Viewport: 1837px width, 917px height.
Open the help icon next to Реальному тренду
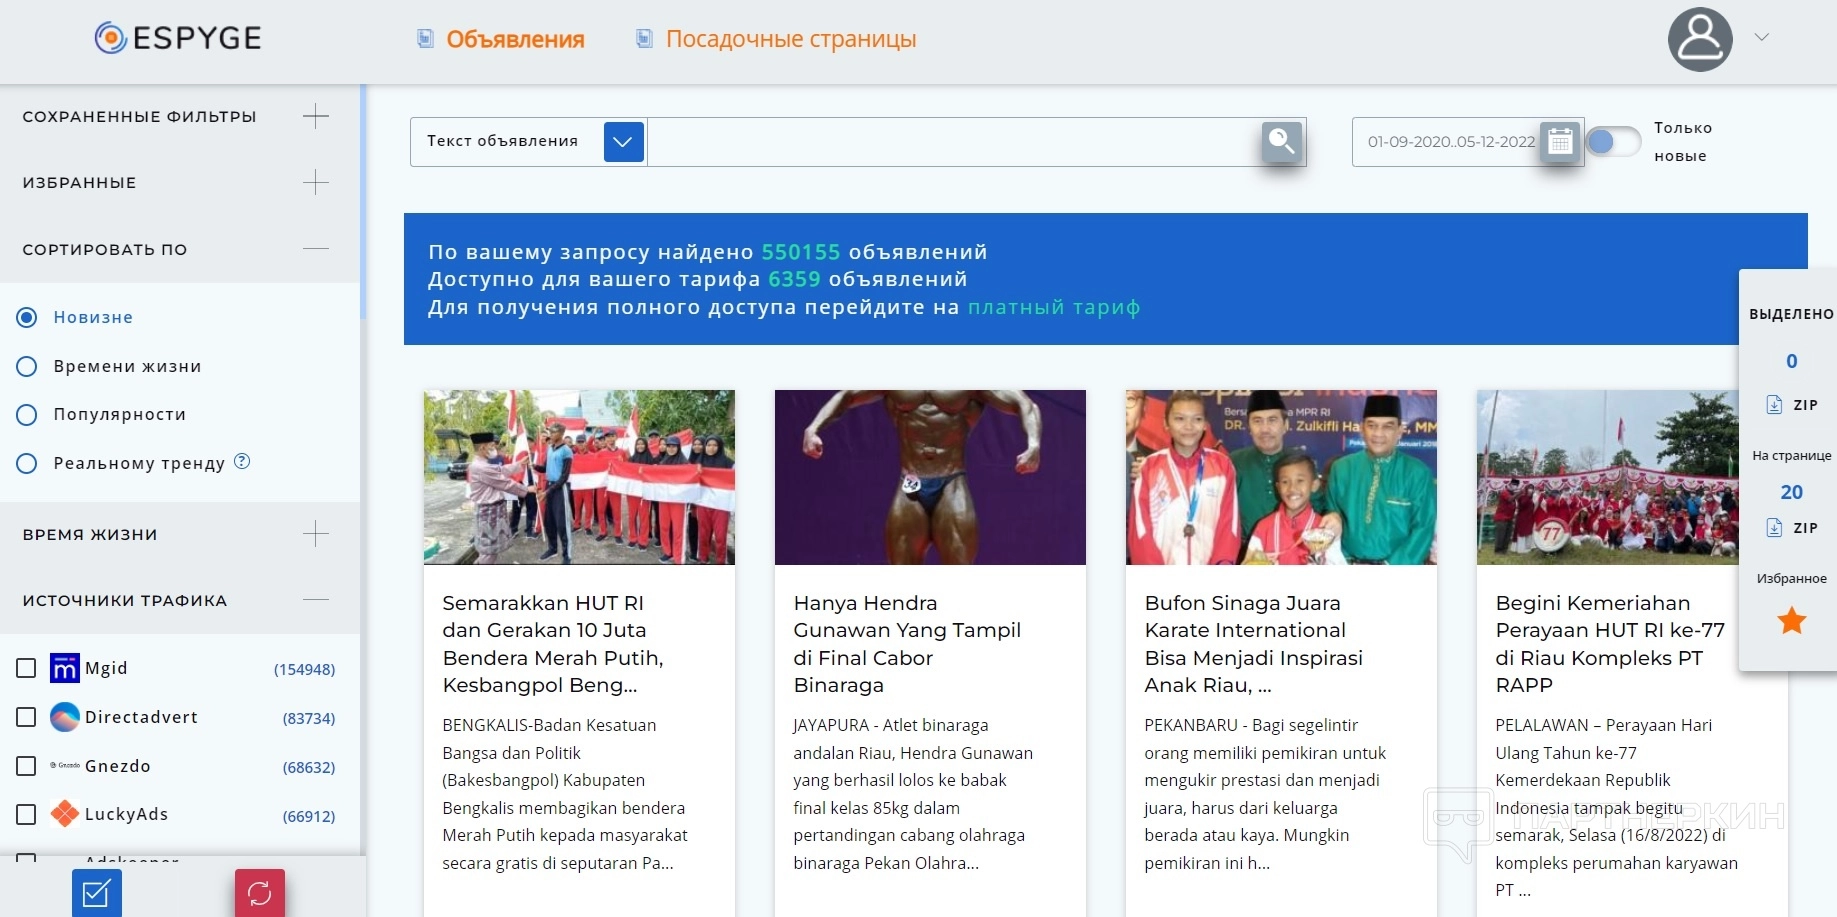242,461
